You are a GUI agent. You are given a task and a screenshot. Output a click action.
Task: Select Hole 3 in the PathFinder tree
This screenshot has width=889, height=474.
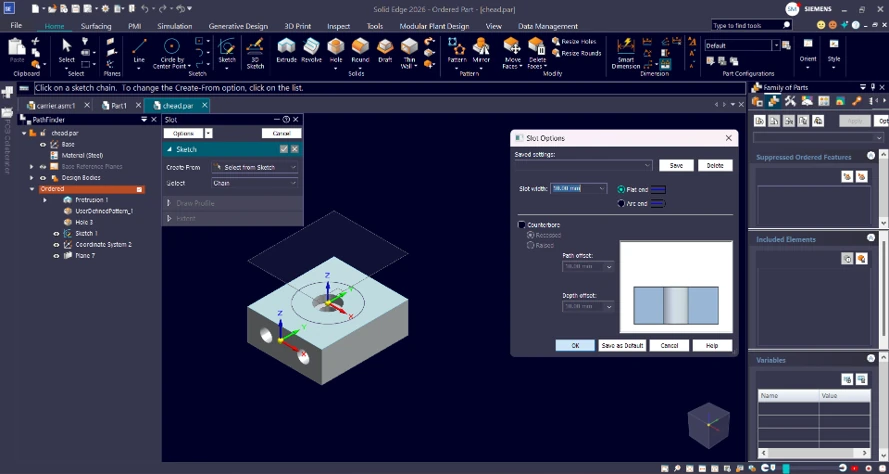pyautogui.click(x=84, y=222)
